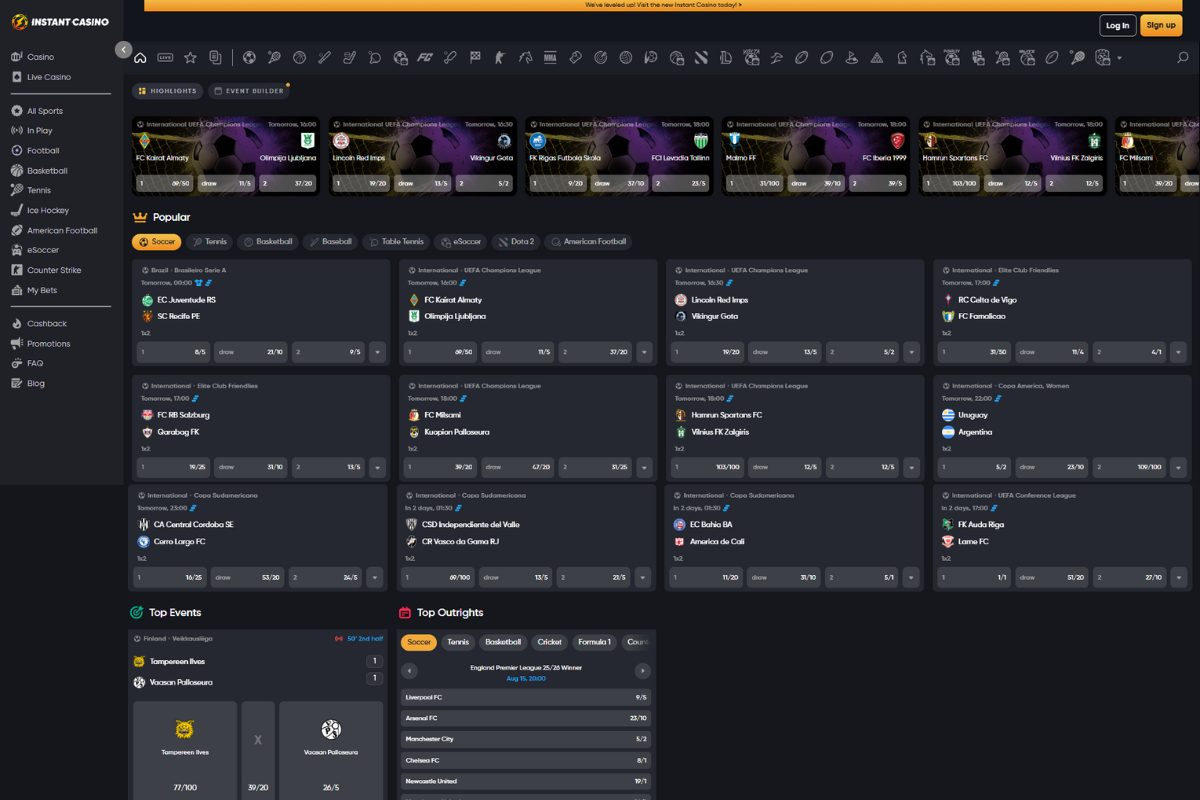Open the sportsbook home icon
Image resolution: width=1200 pixels, height=800 pixels.
pyautogui.click(x=140, y=58)
